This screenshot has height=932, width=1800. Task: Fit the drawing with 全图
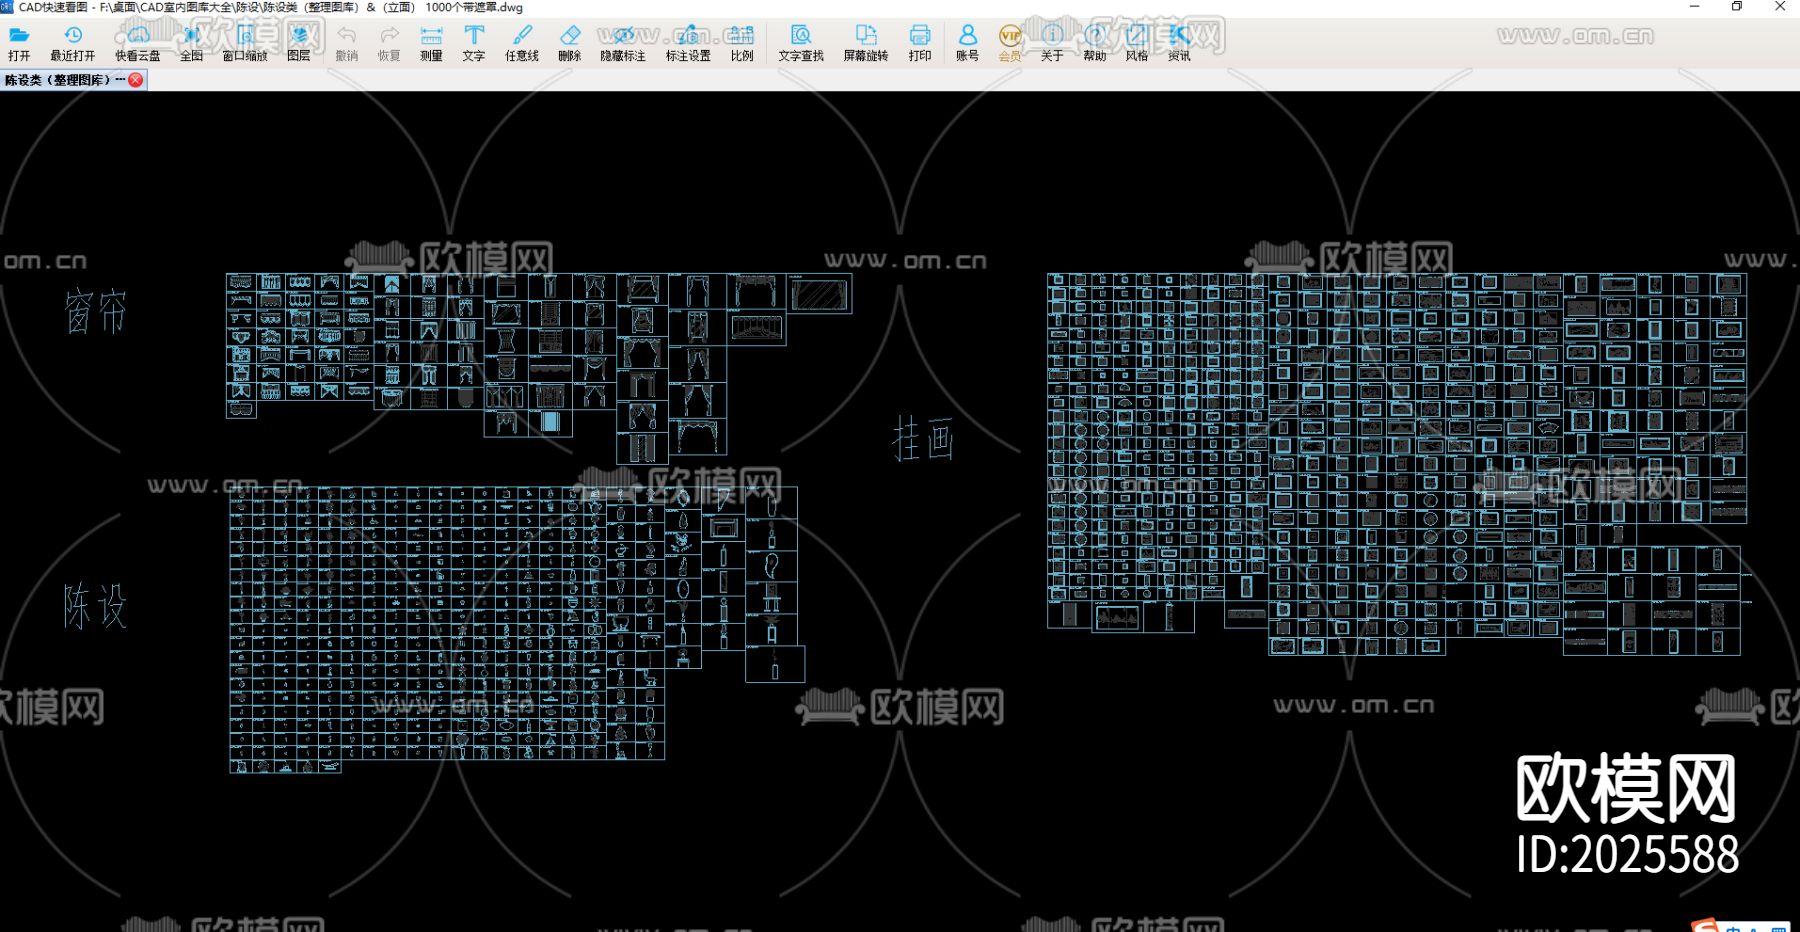(192, 43)
